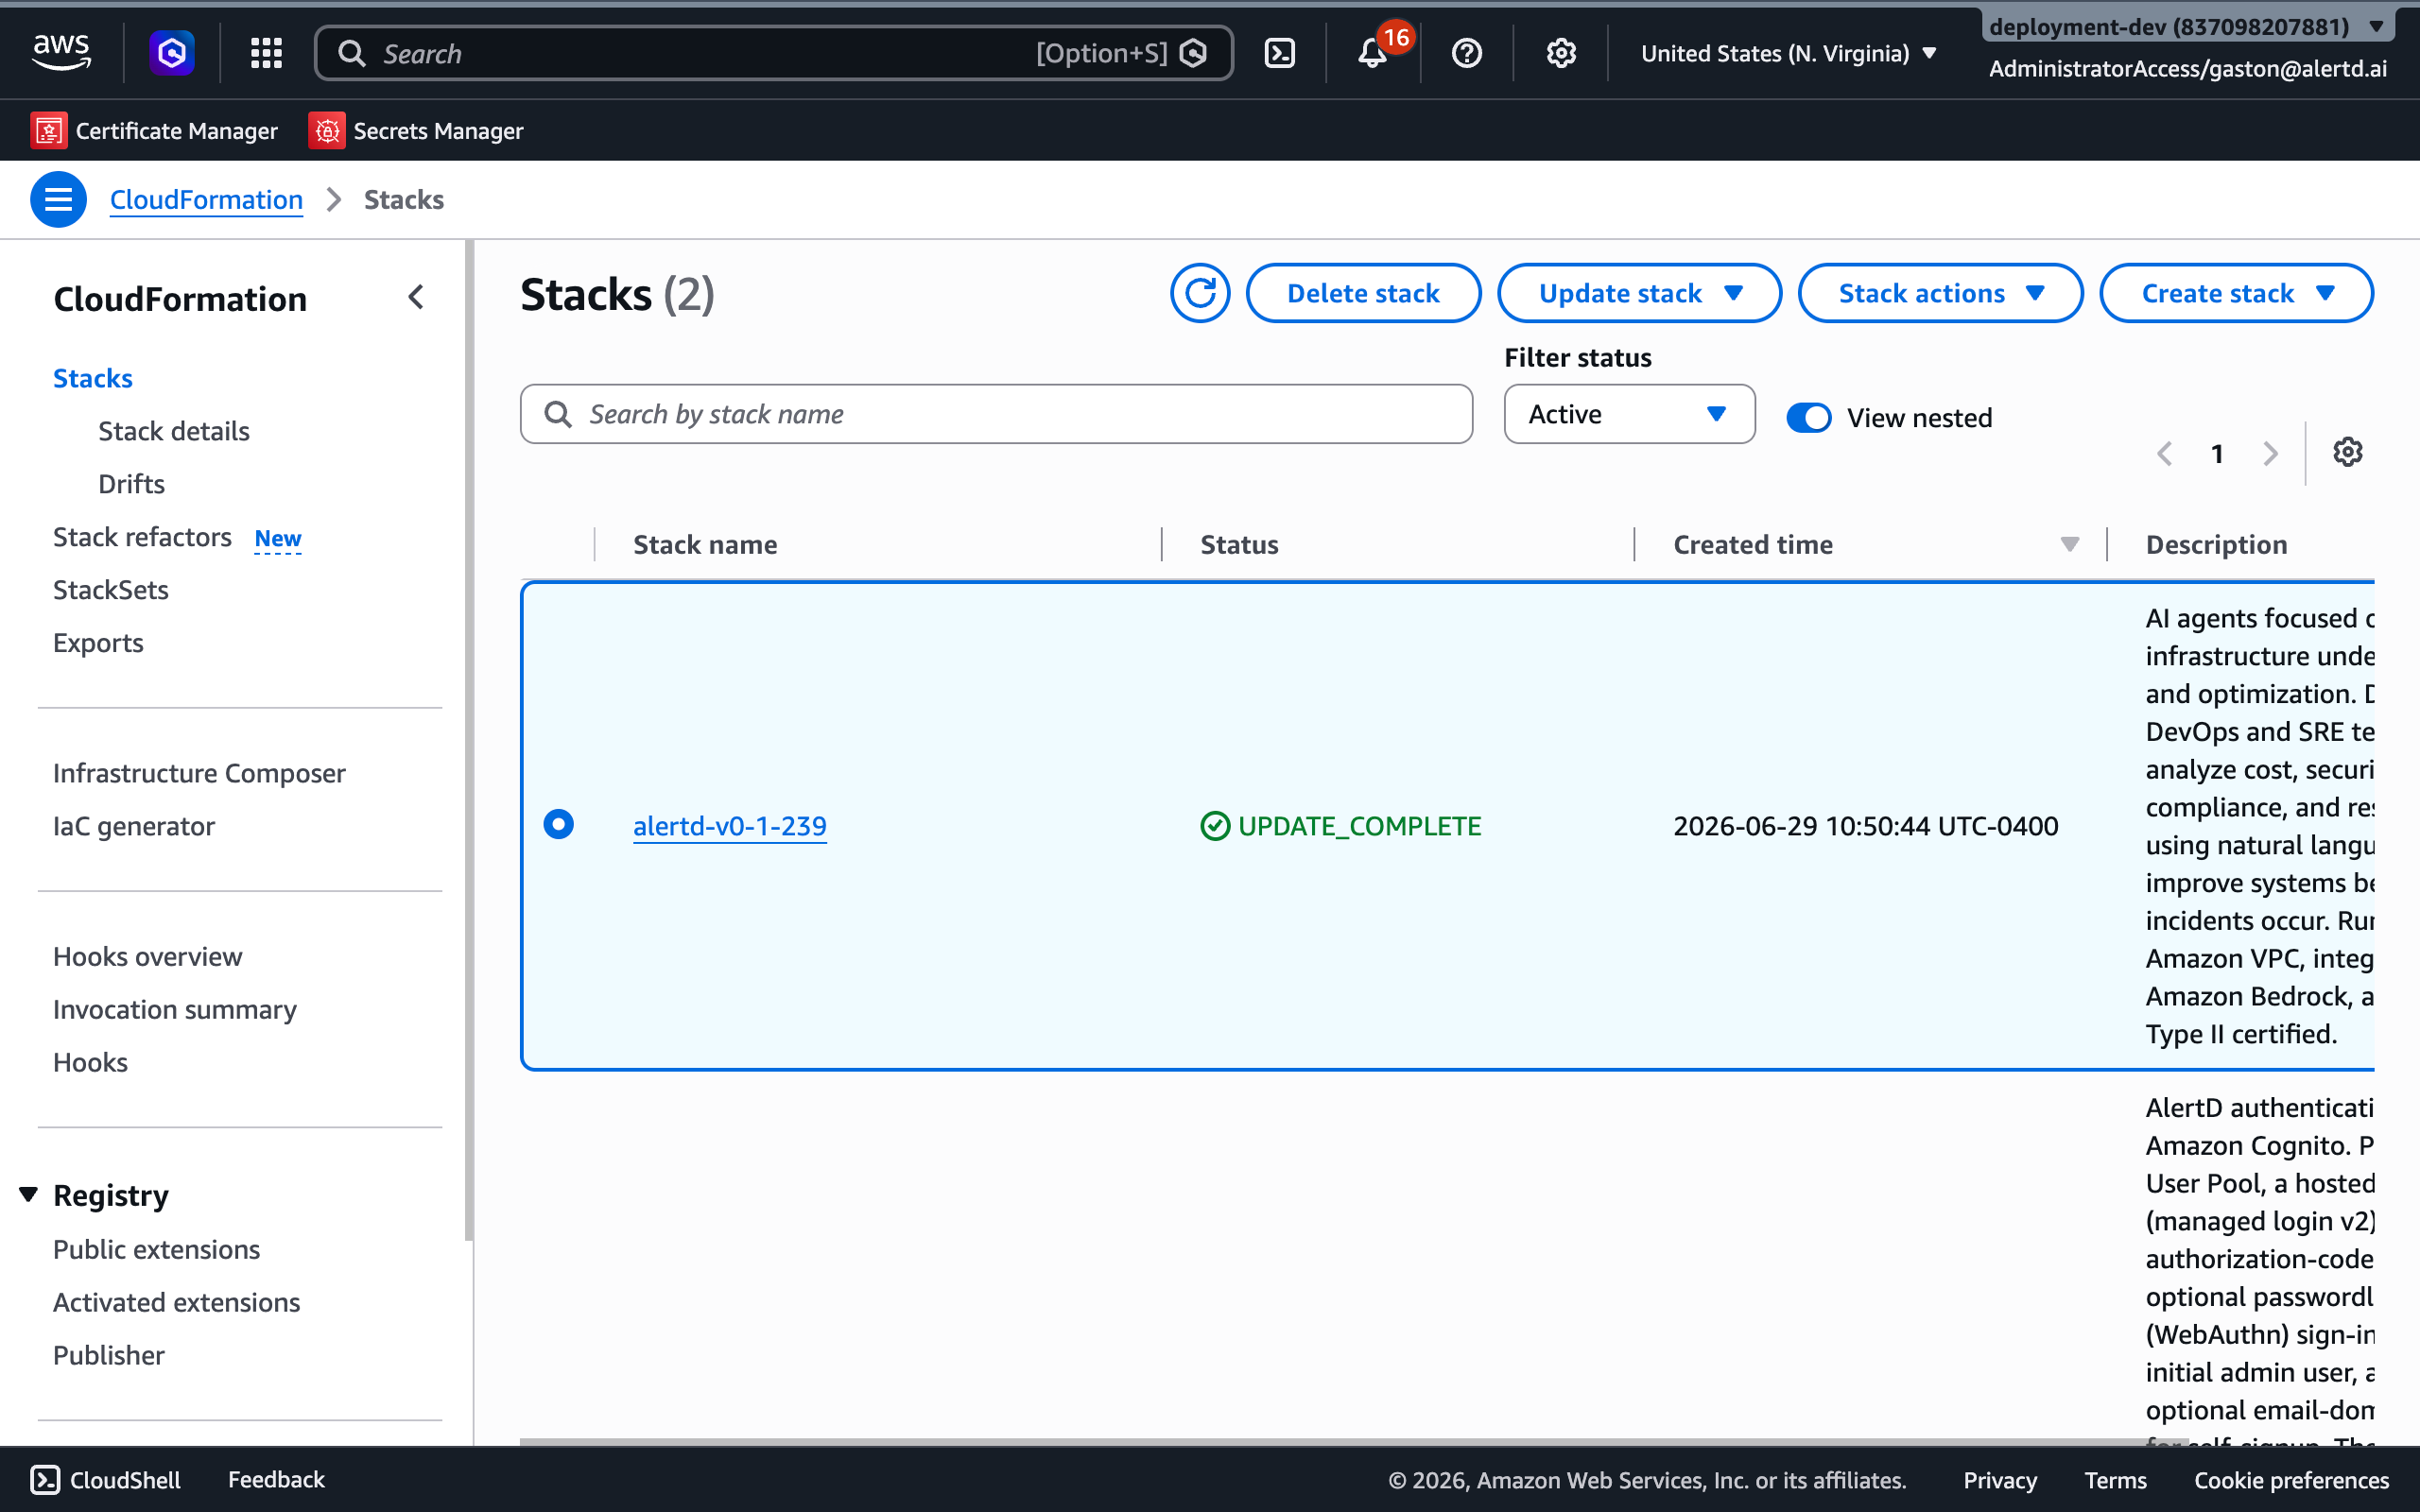Screen dimensions: 2420x1512
Task: Open Infrastructure Composer
Action: pos(199,773)
